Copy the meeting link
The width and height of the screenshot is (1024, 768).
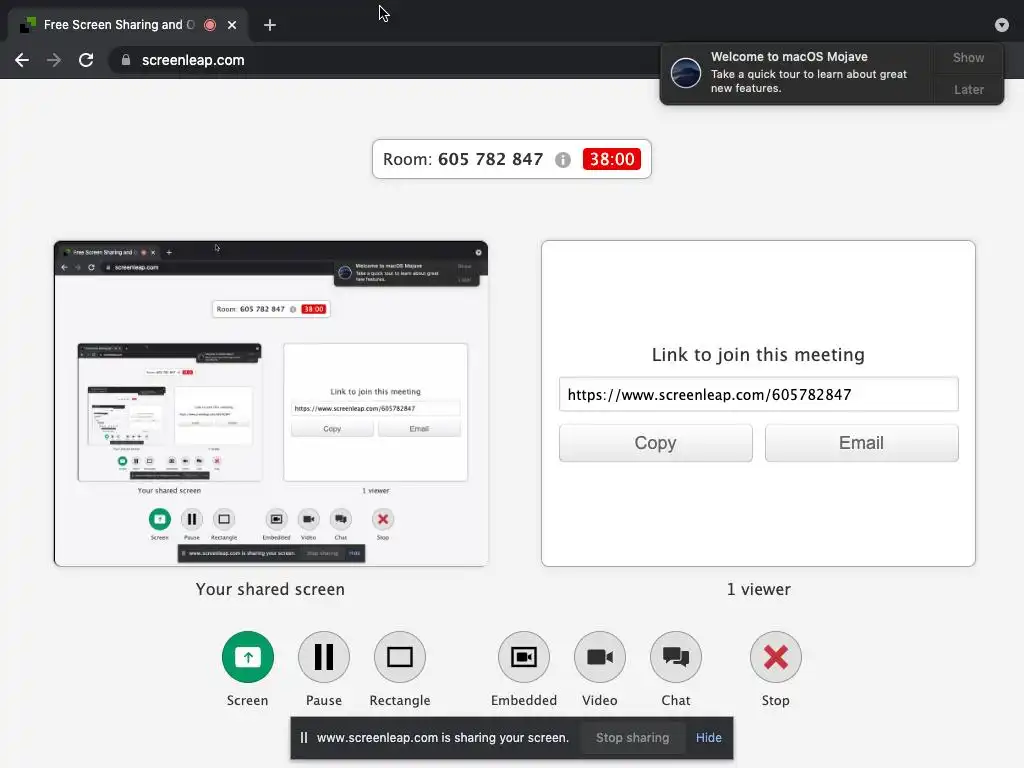[x=655, y=443]
